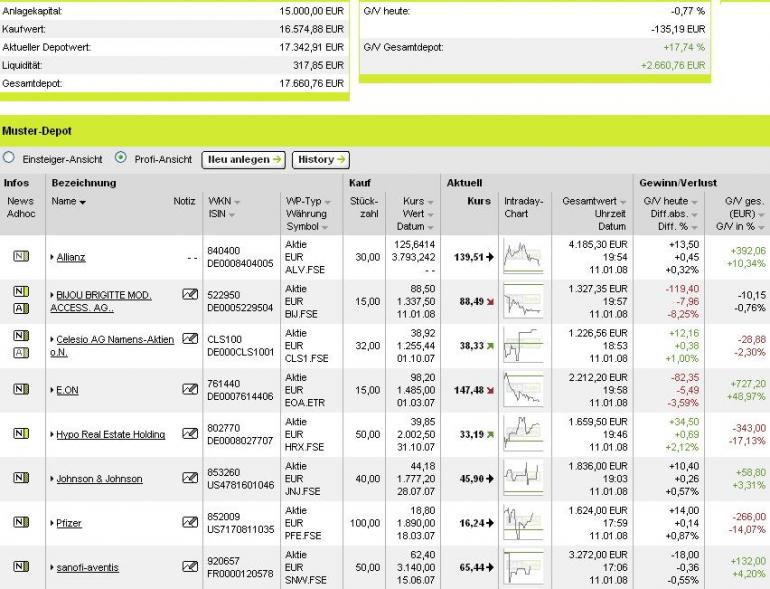The height and width of the screenshot is (589, 770).
Task: Sort by Kauf Datum arrow
Action: pos(431,228)
